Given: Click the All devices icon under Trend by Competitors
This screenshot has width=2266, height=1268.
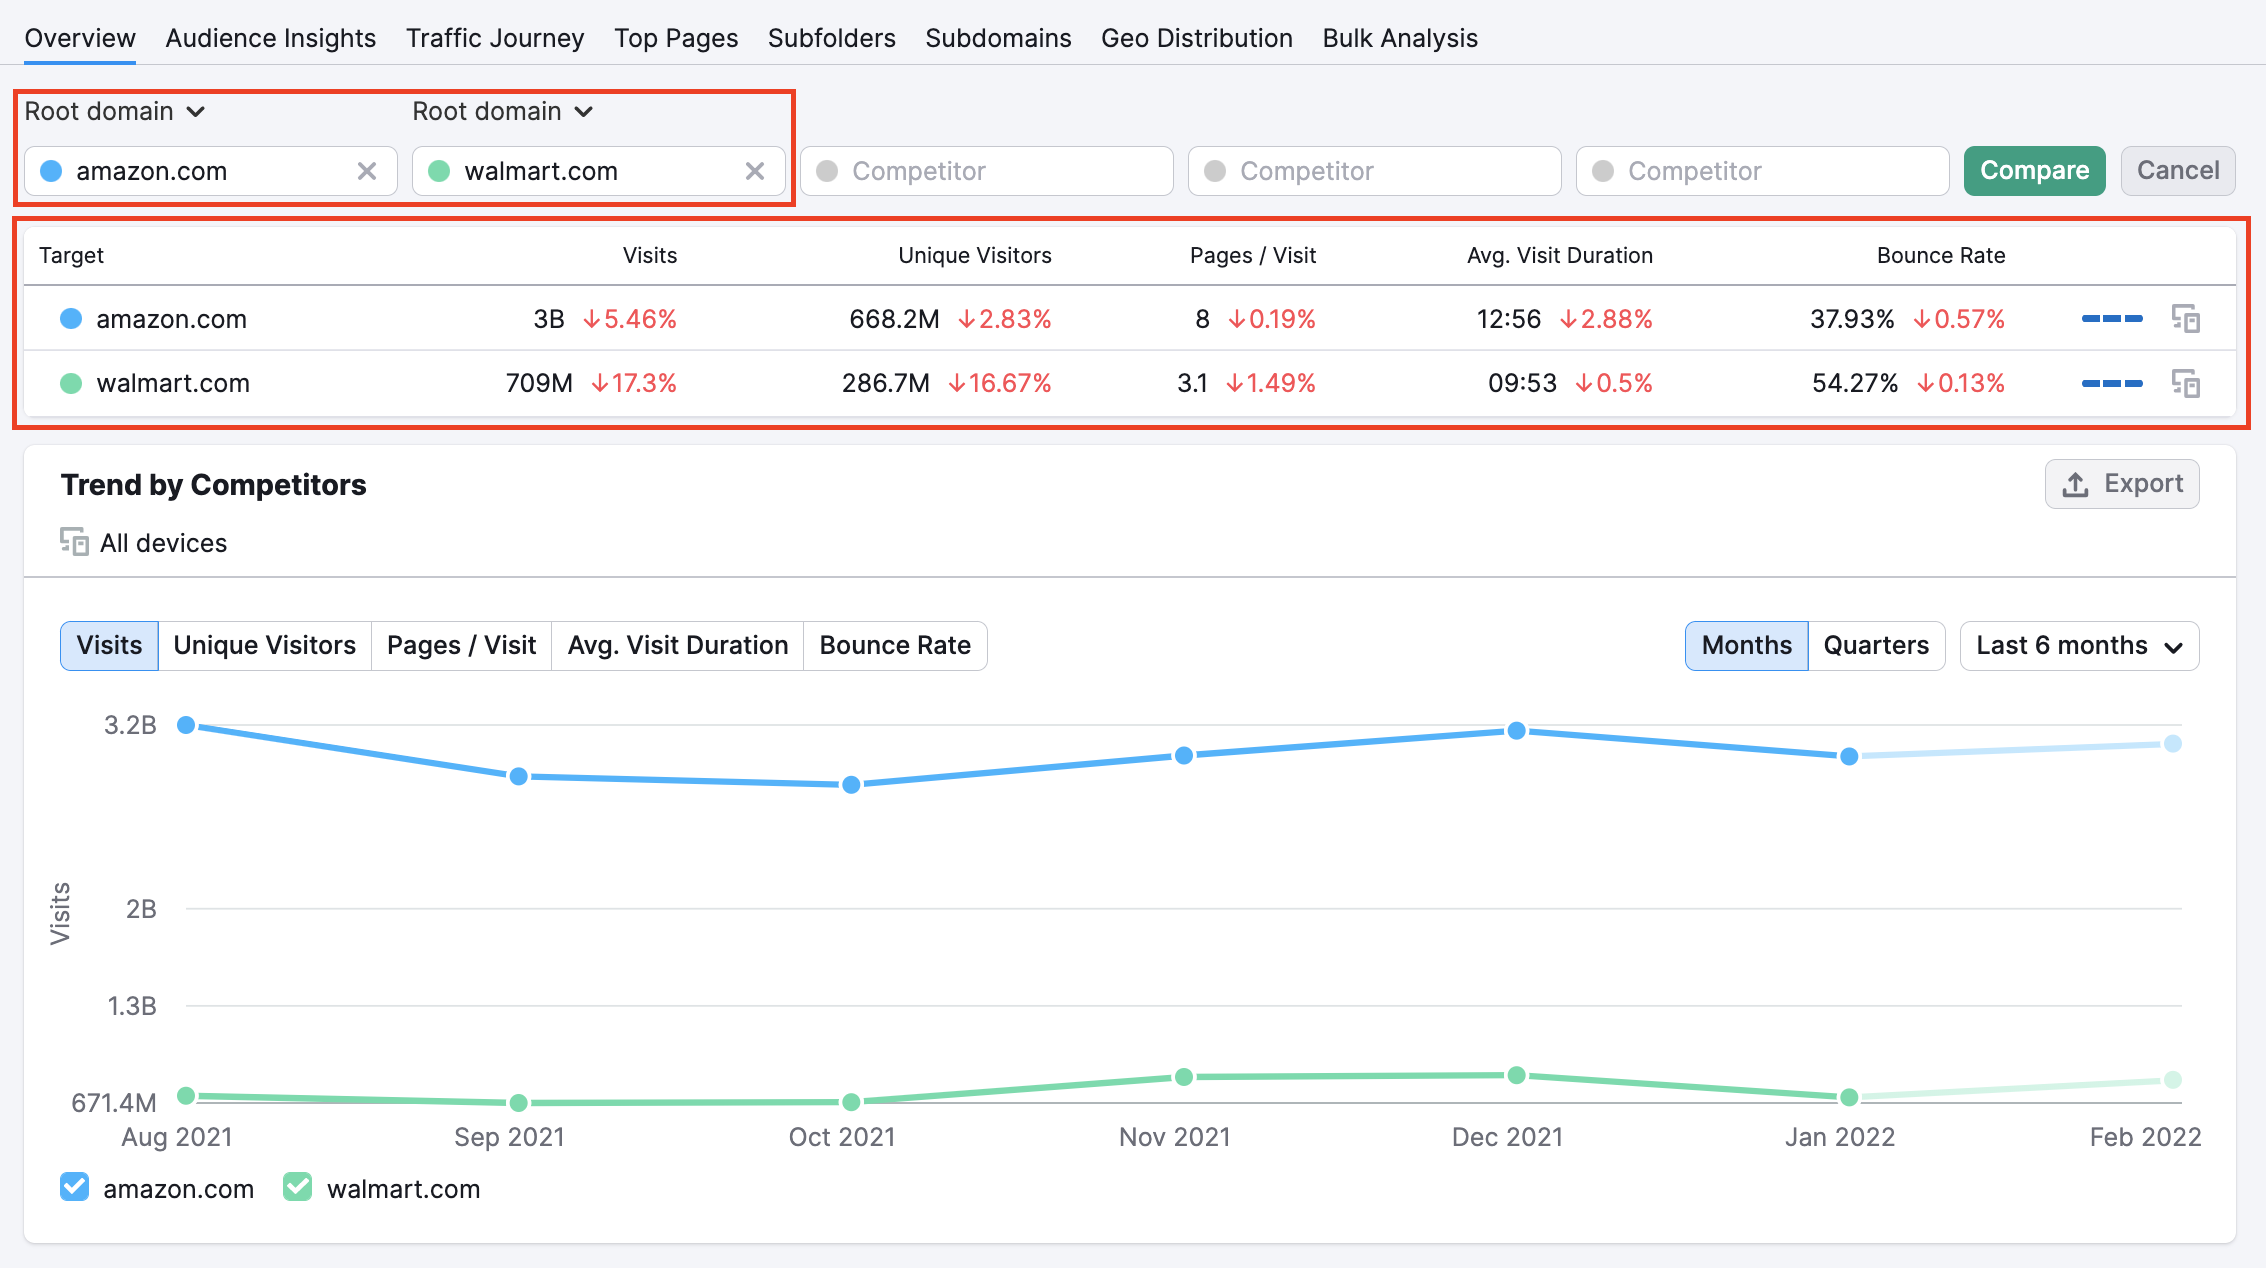Looking at the screenshot, I should [74, 542].
